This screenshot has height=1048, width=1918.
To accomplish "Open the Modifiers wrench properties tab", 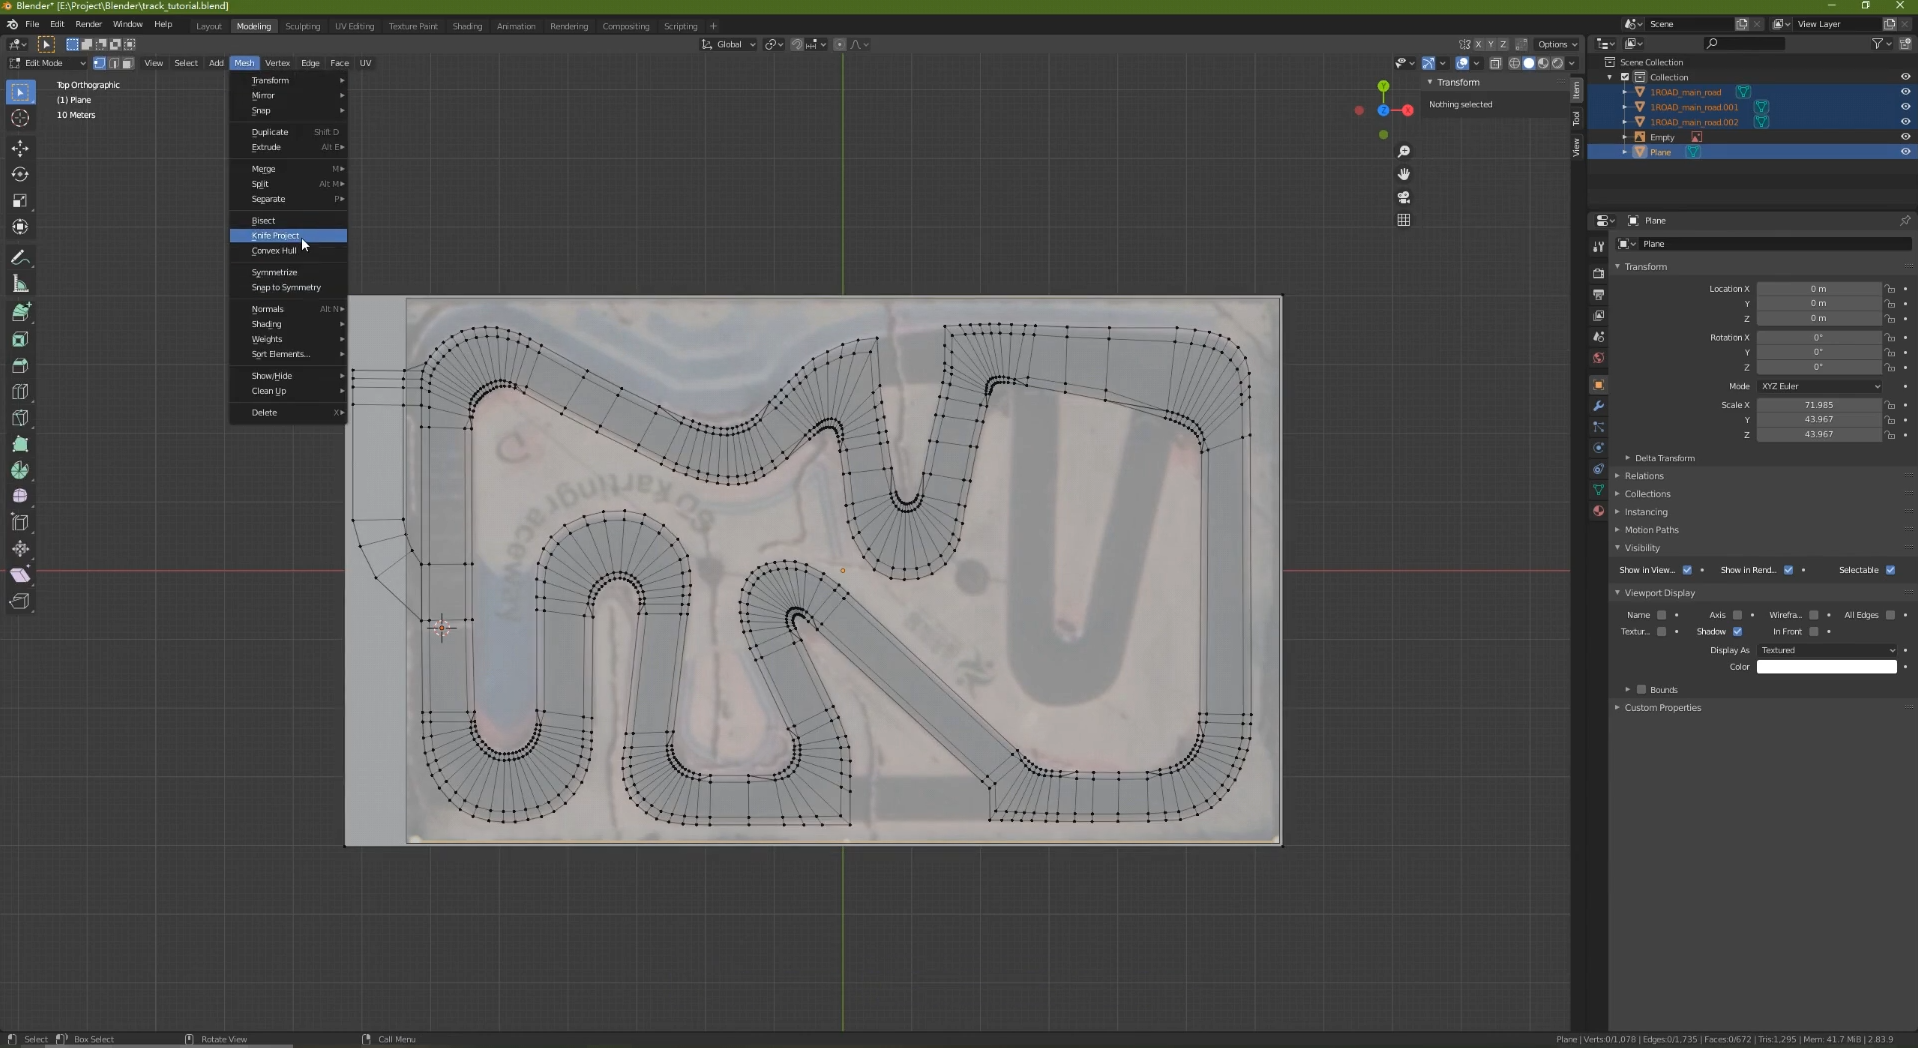I will tap(1598, 406).
